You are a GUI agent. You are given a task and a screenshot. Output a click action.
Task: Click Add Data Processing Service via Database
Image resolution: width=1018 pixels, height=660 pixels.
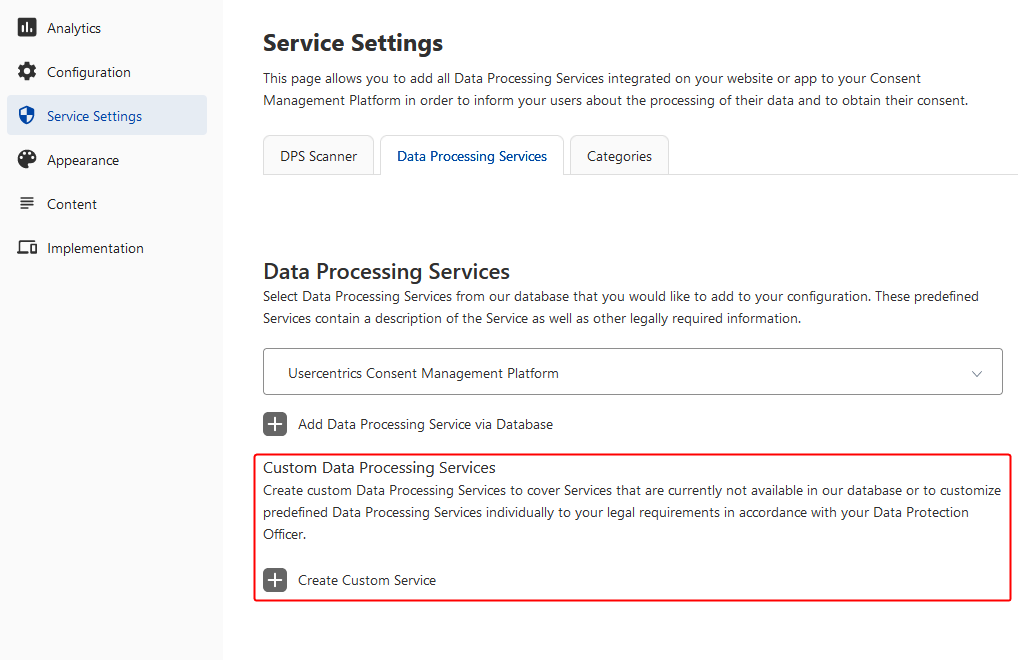tap(425, 424)
